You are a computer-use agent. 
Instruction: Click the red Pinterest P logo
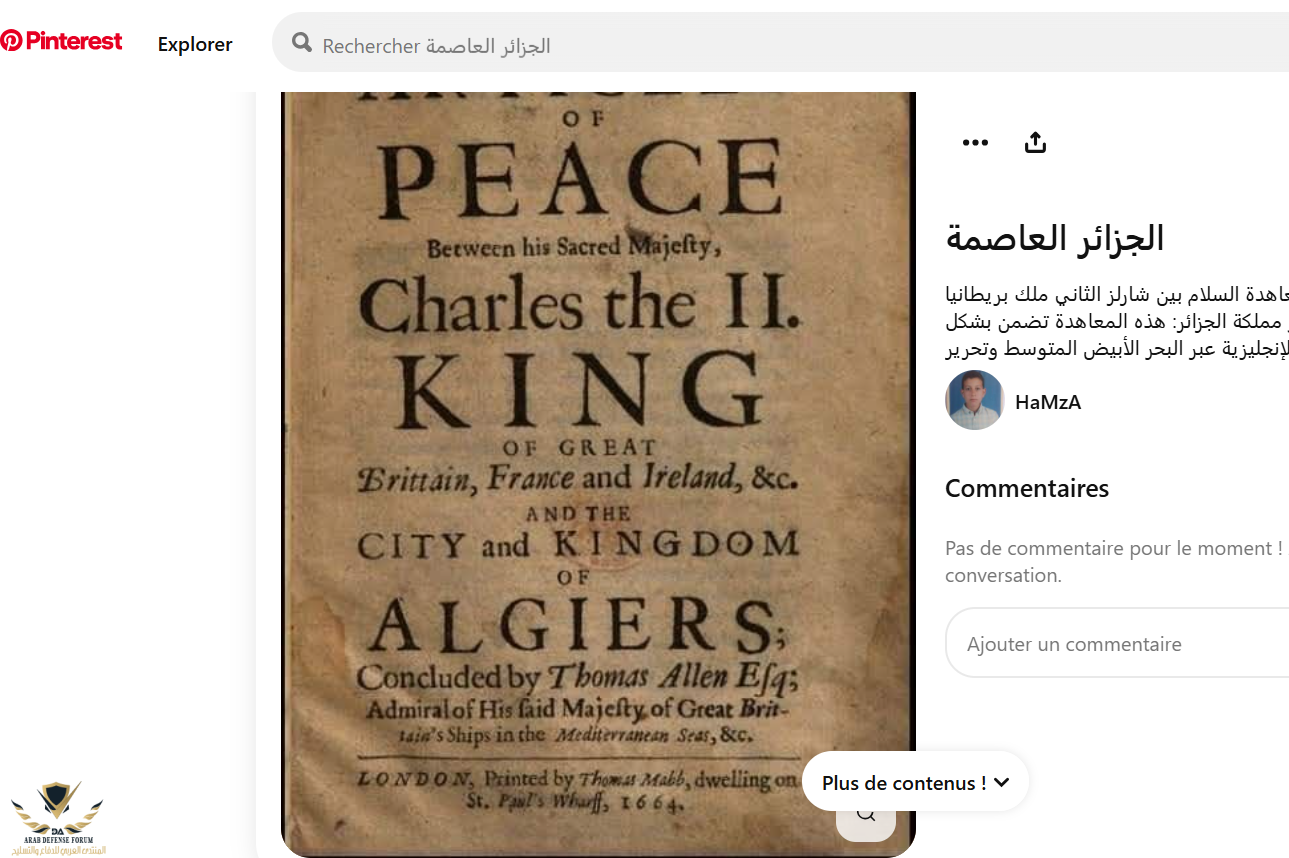coord(11,41)
